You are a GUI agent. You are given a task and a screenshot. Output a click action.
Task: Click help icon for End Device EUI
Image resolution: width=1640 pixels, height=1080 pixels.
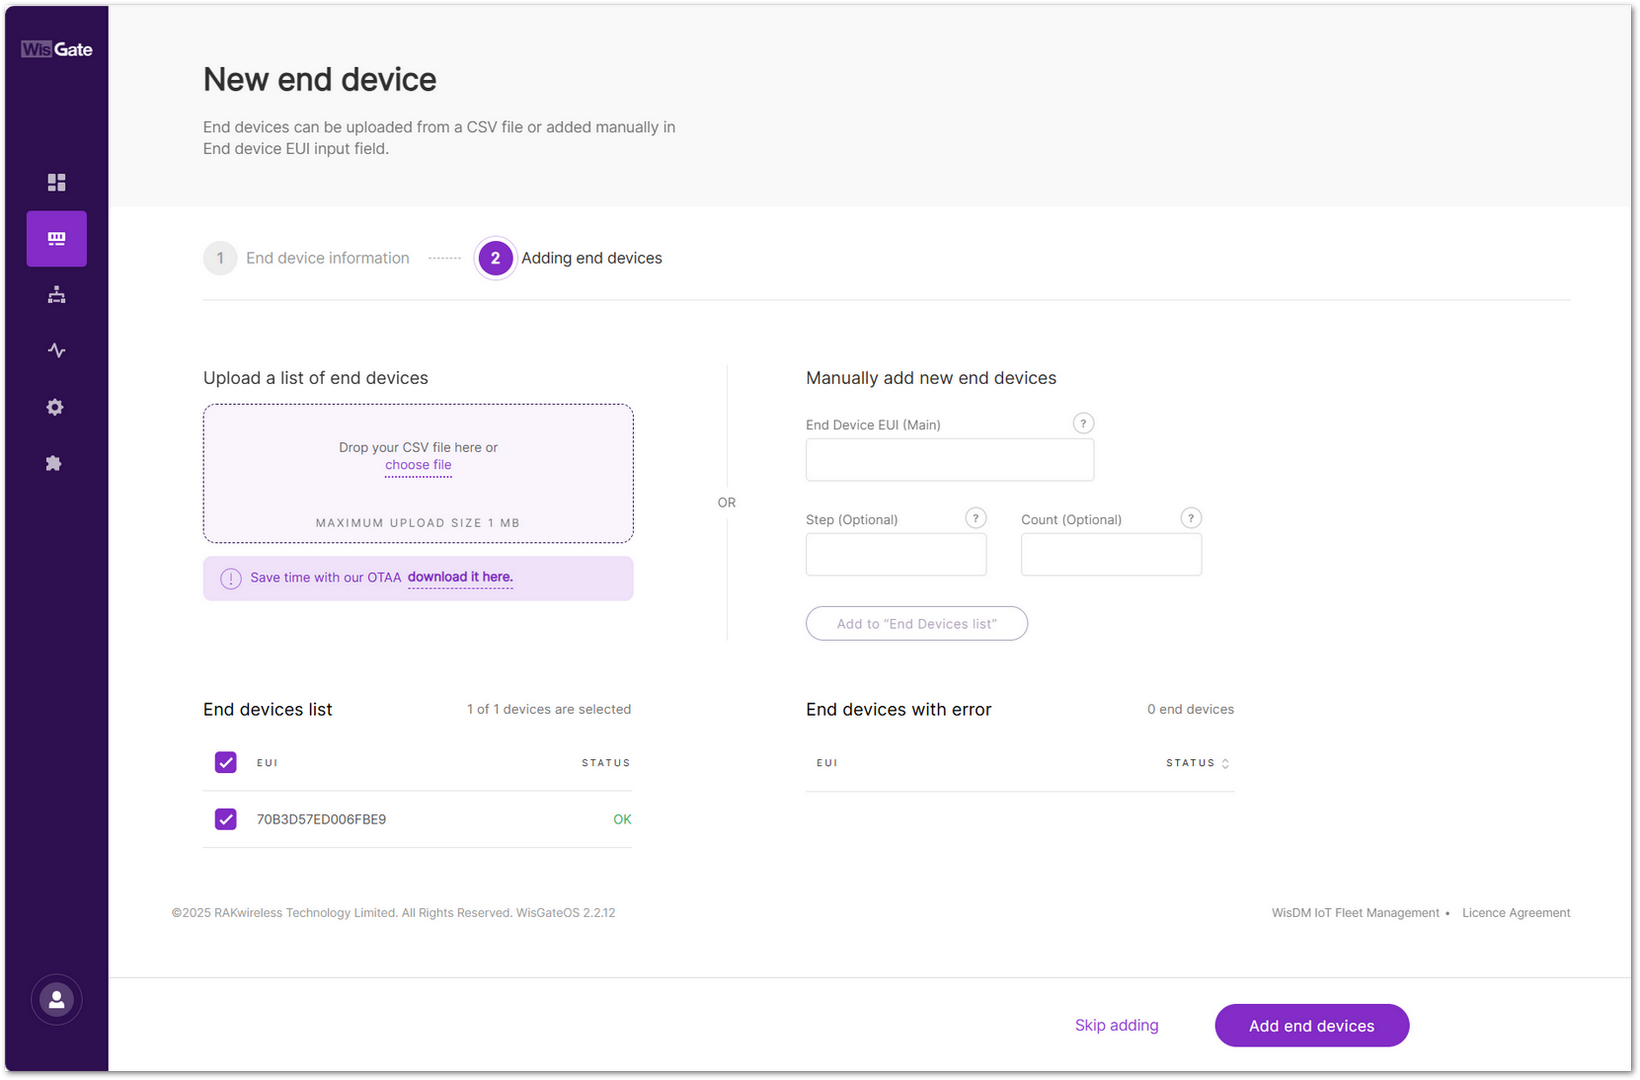click(x=1082, y=423)
